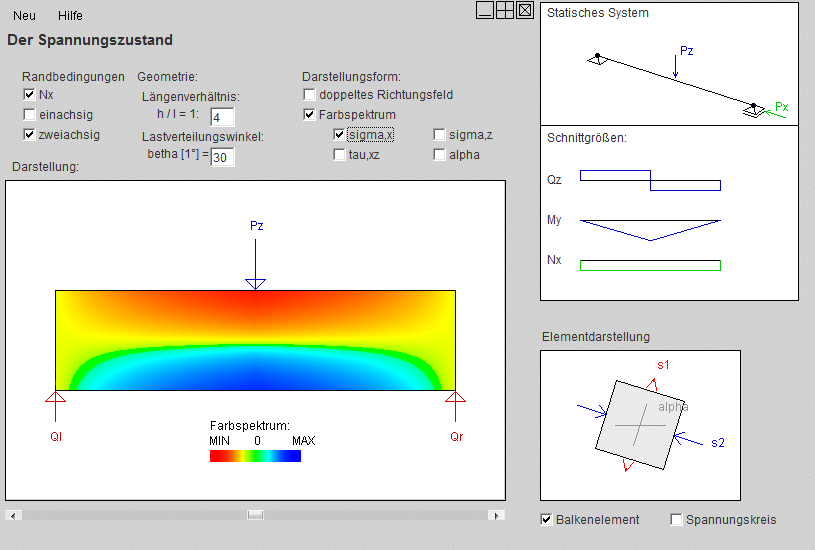Check the Spannungskreis option

(677, 520)
